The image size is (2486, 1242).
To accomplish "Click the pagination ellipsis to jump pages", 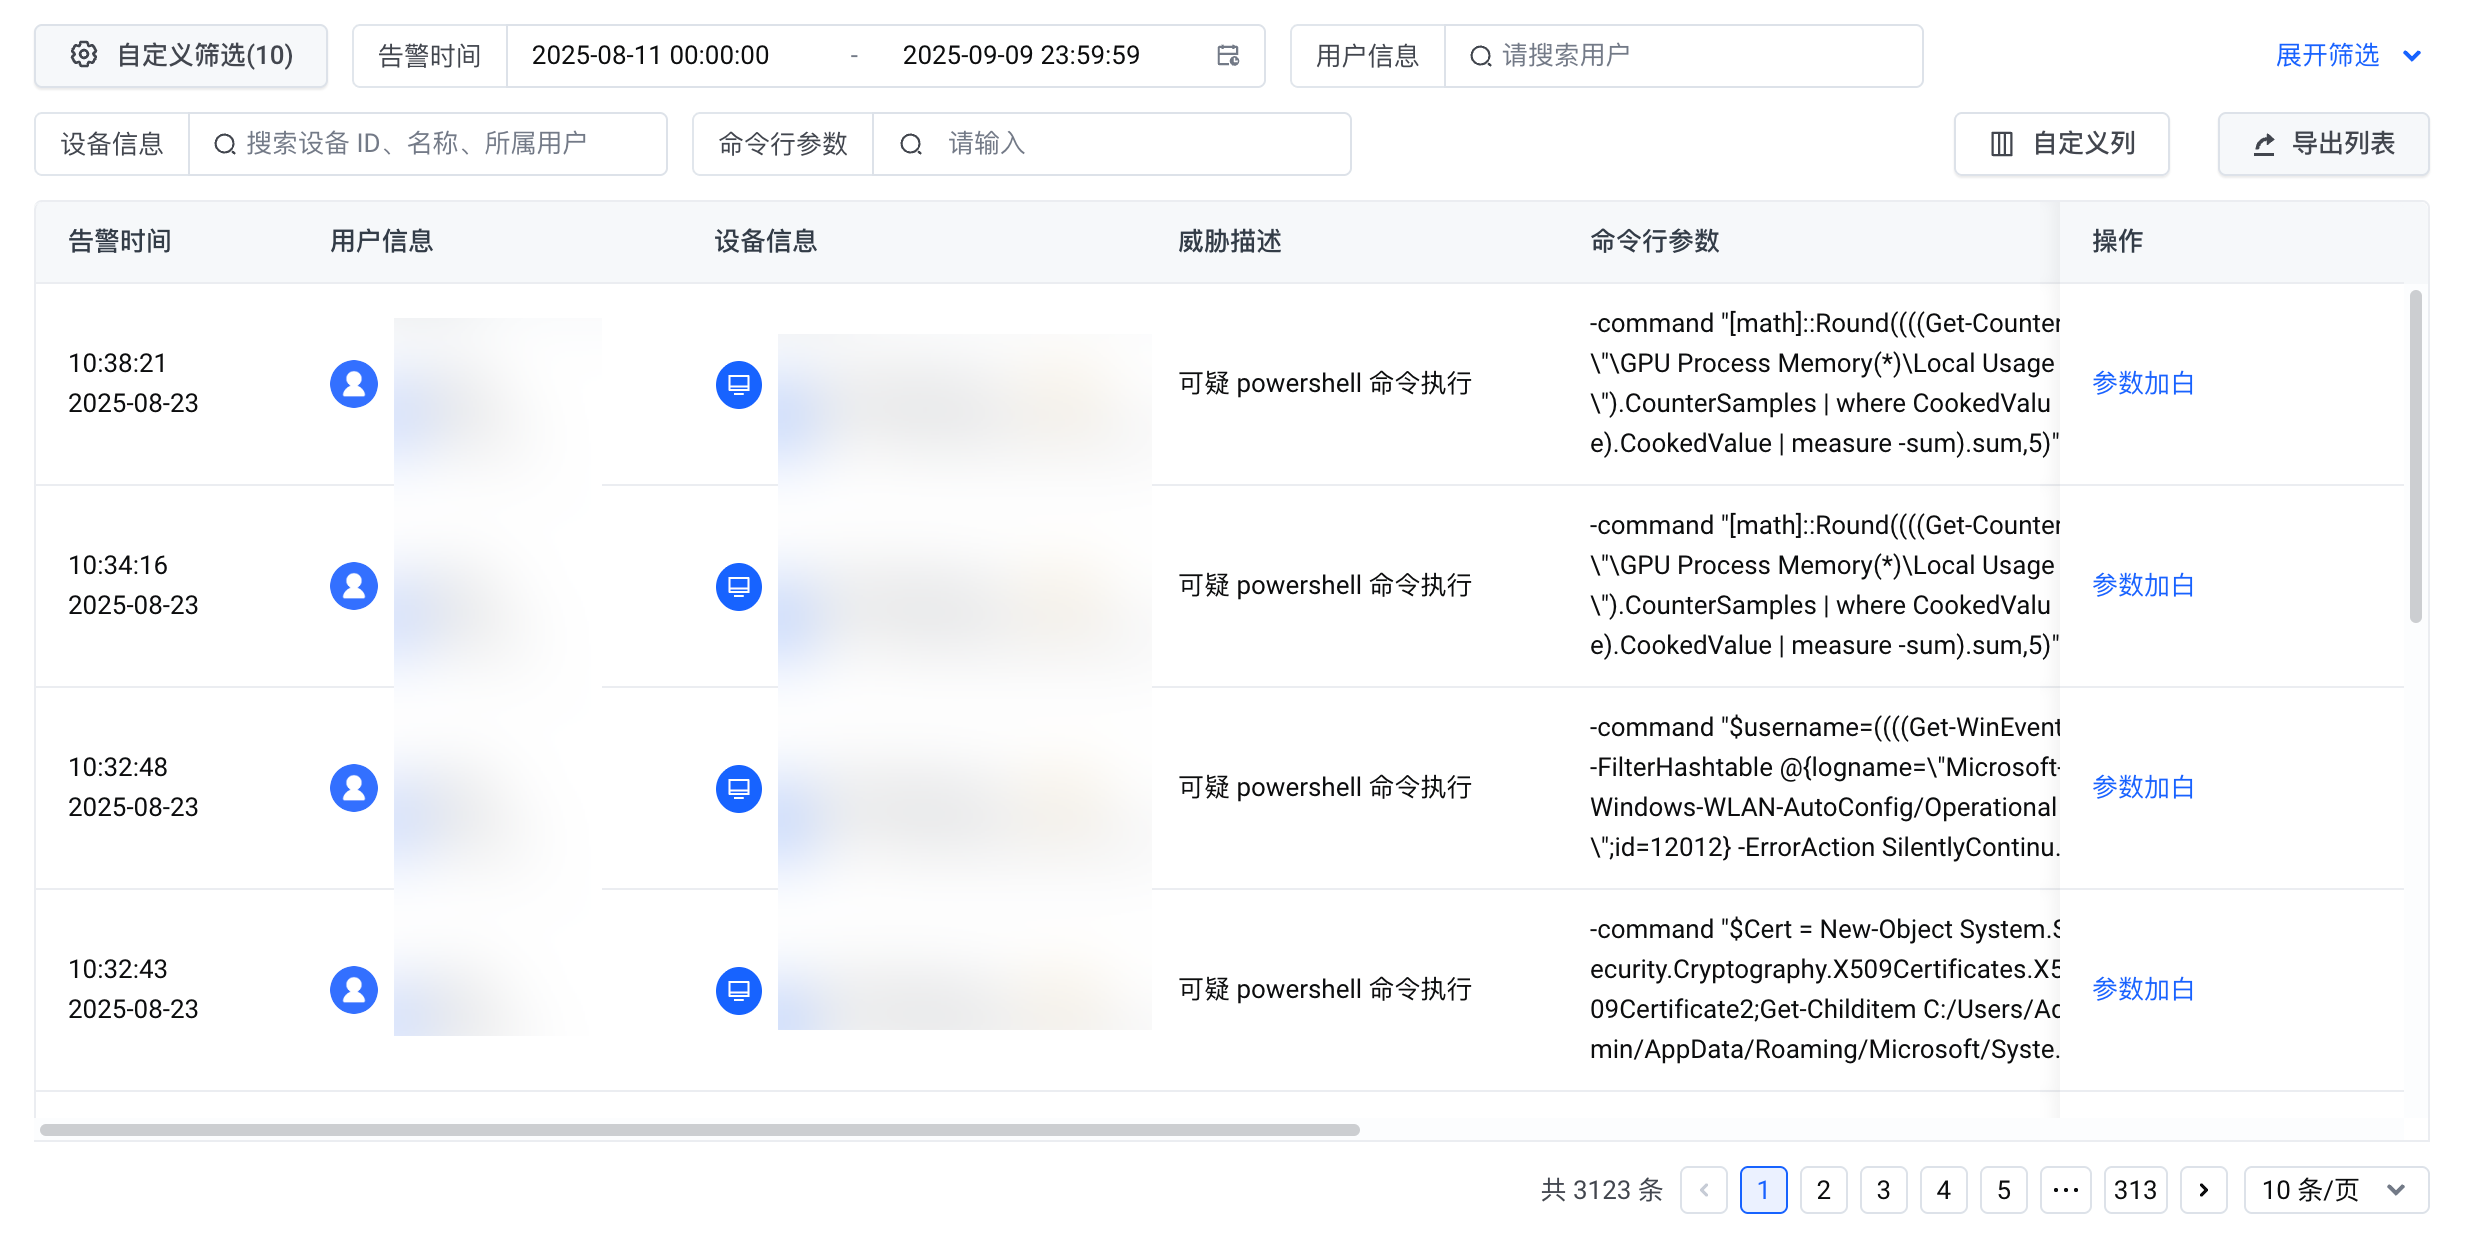I will pos(2065,1190).
